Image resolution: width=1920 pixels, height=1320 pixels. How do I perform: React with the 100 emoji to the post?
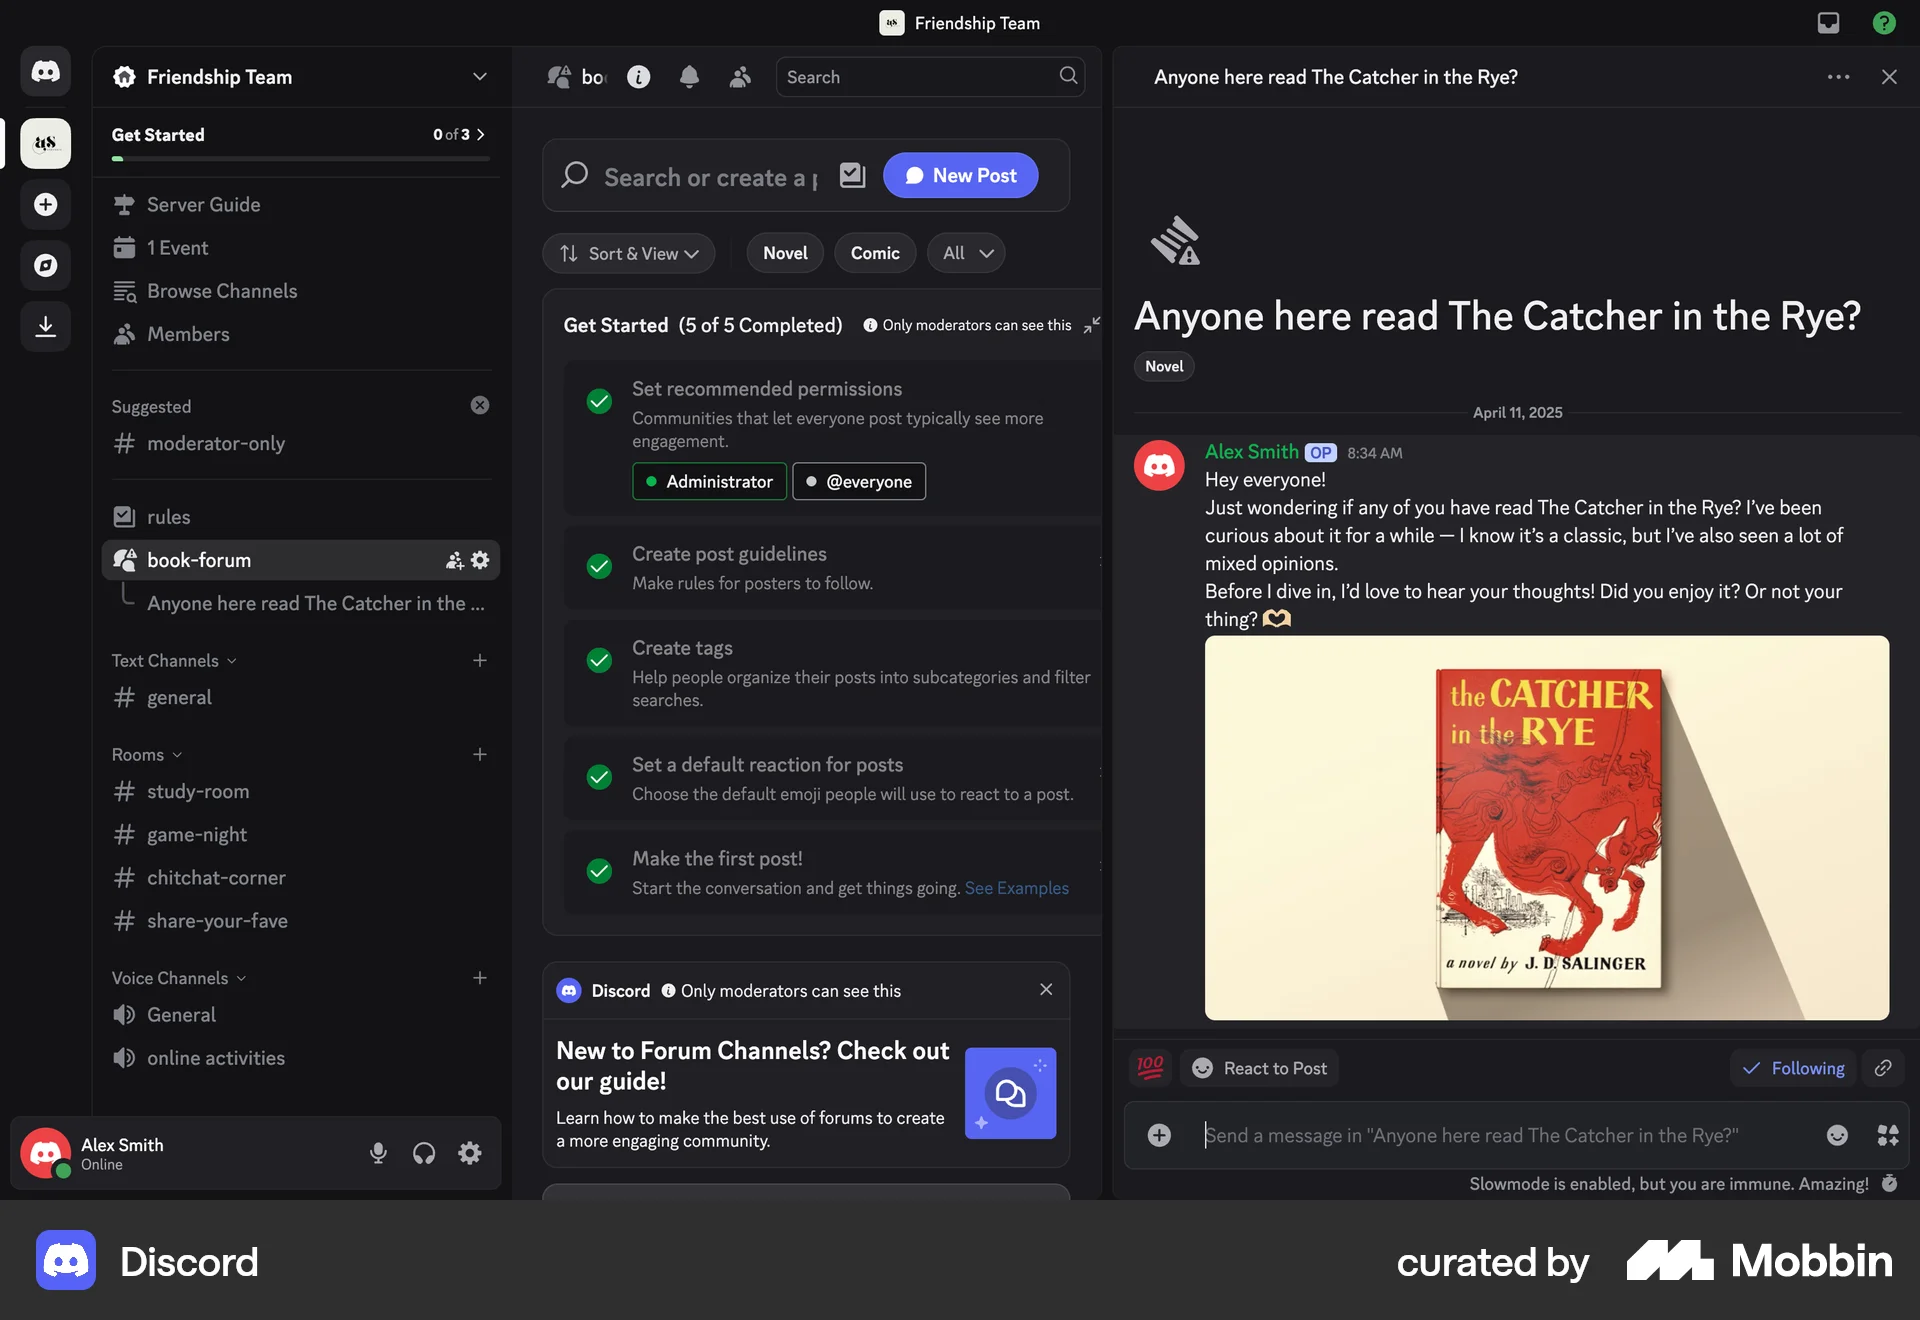pyautogui.click(x=1149, y=1067)
